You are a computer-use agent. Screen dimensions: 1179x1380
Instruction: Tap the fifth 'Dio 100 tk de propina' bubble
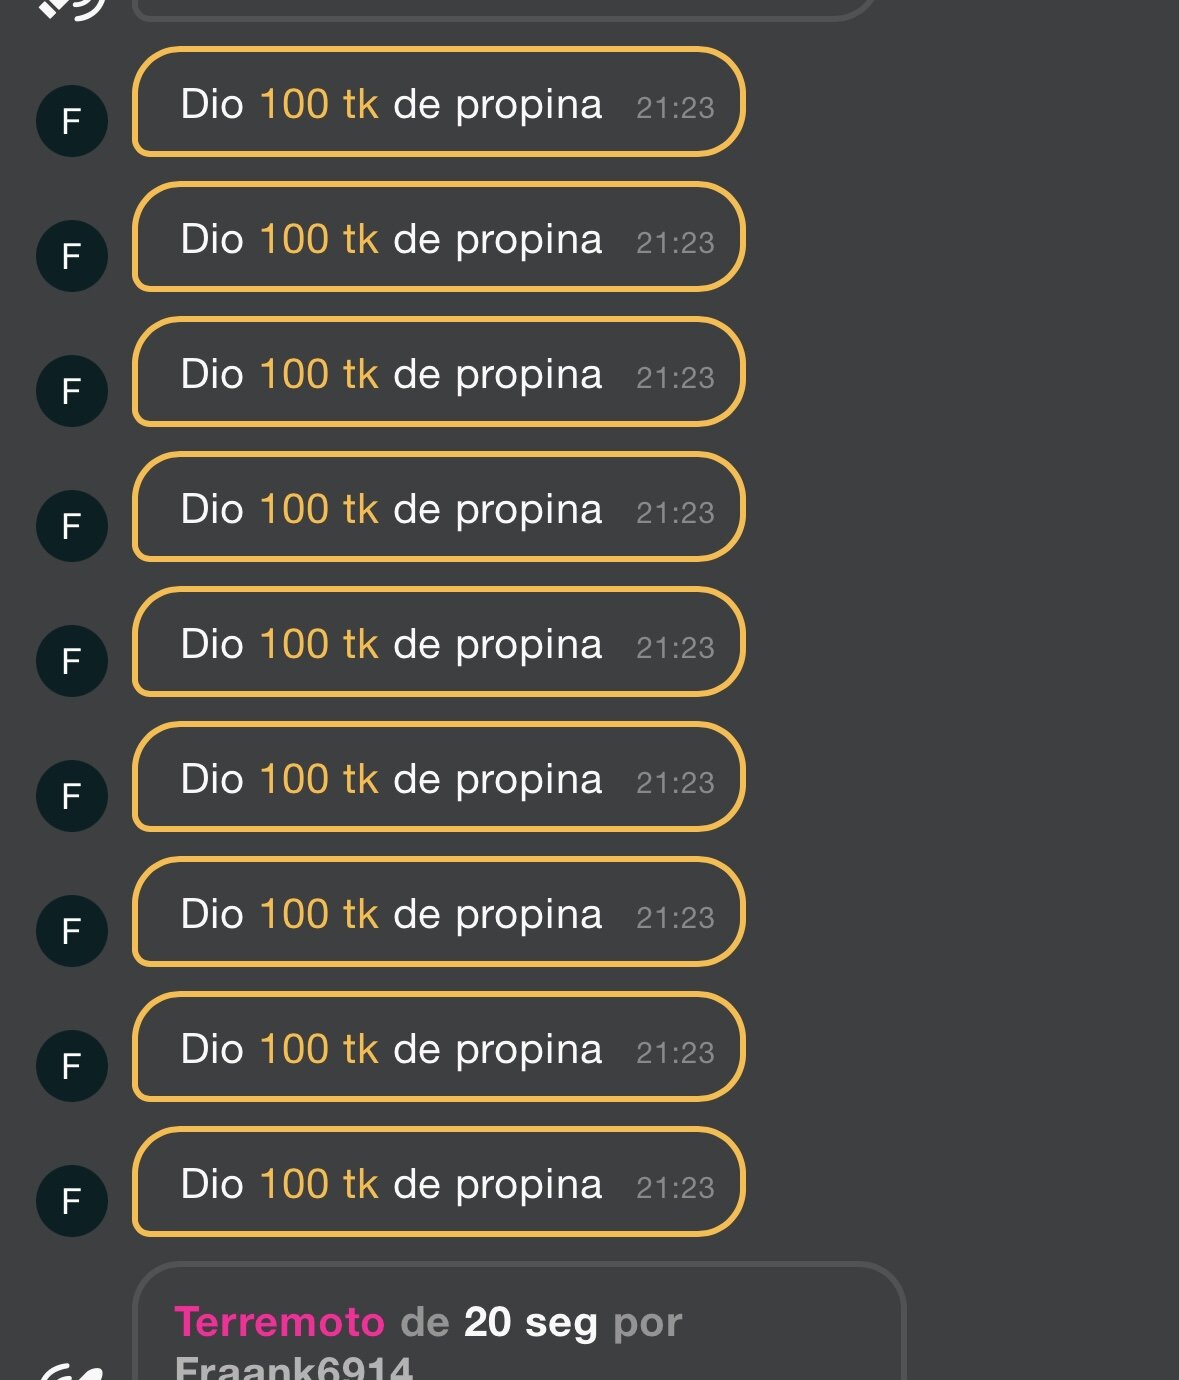point(438,643)
